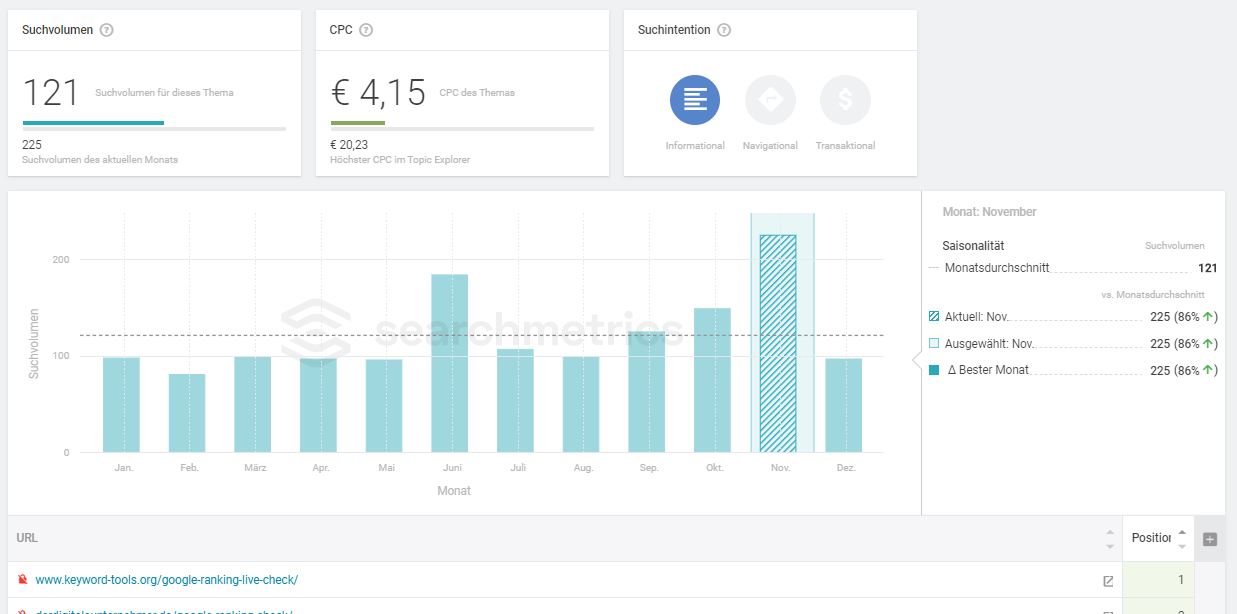Click the Bester Monat 225 (86%) value

pyautogui.click(x=1184, y=370)
